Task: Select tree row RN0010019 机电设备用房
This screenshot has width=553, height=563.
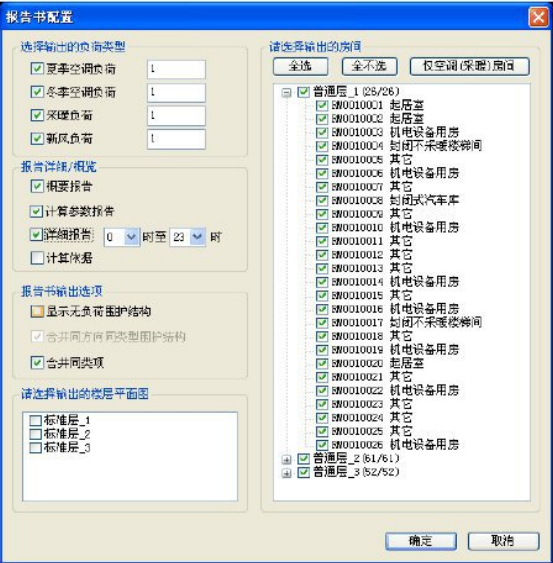Action: (x=395, y=350)
